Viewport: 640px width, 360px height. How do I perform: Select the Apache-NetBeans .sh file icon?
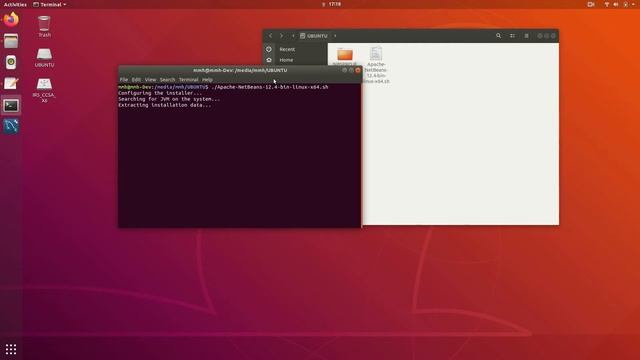376,53
